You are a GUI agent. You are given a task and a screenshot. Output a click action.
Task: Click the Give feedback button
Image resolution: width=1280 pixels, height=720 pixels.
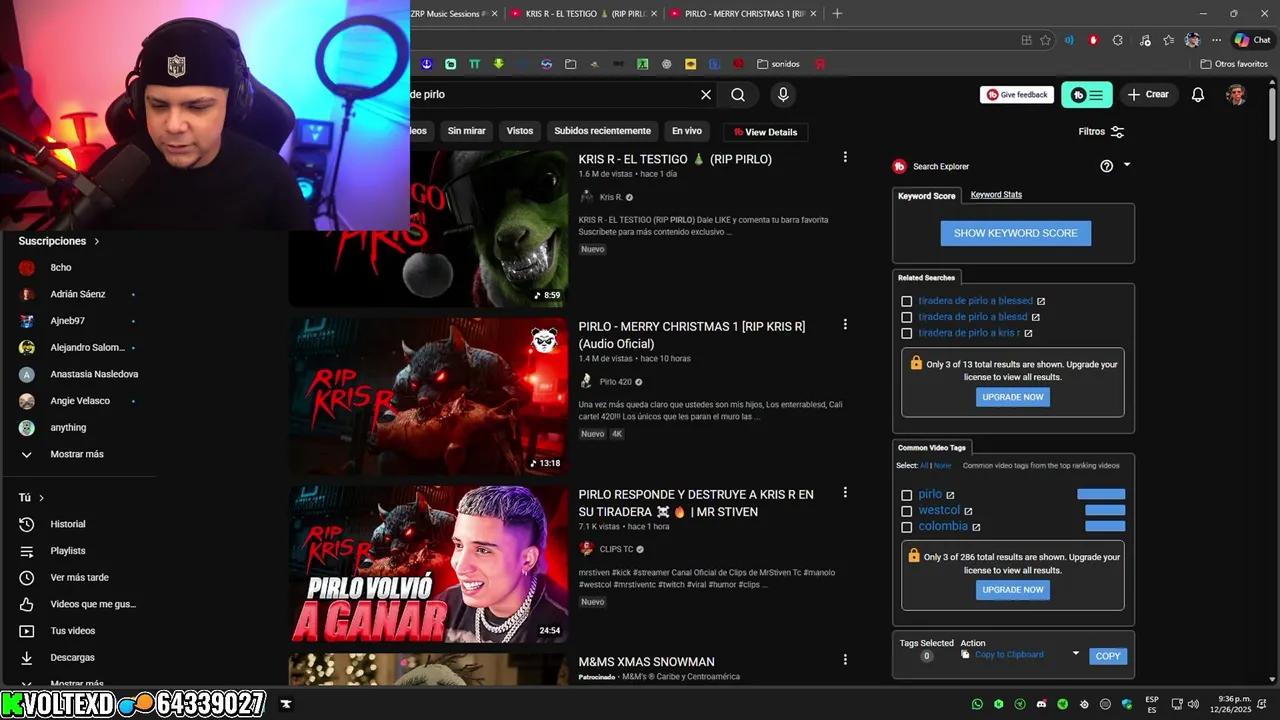1017,95
